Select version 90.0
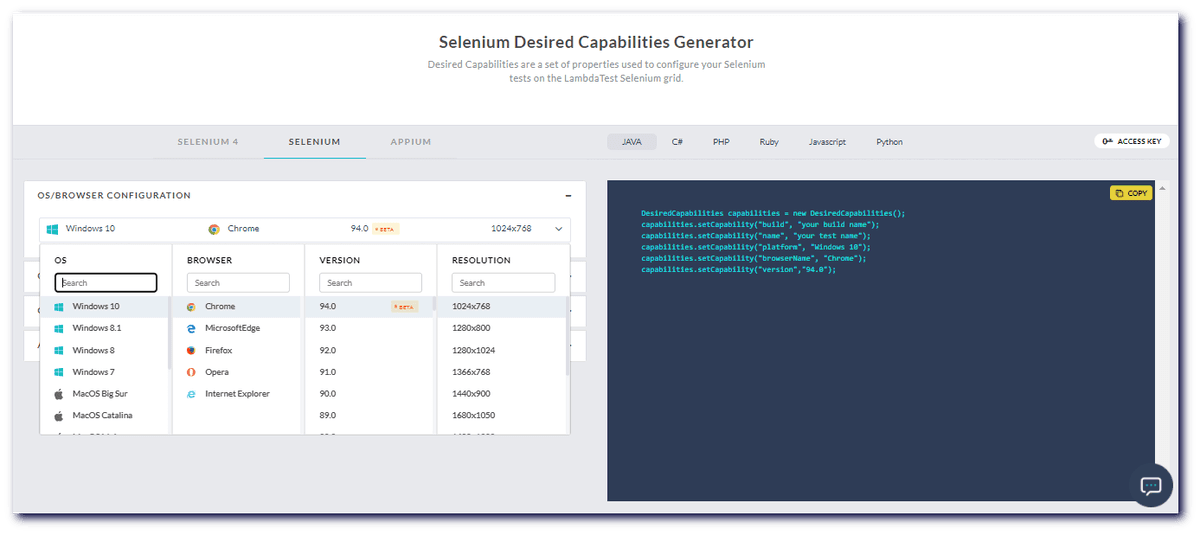Viewport: 1200px width, 535px height. pos(370,394)
